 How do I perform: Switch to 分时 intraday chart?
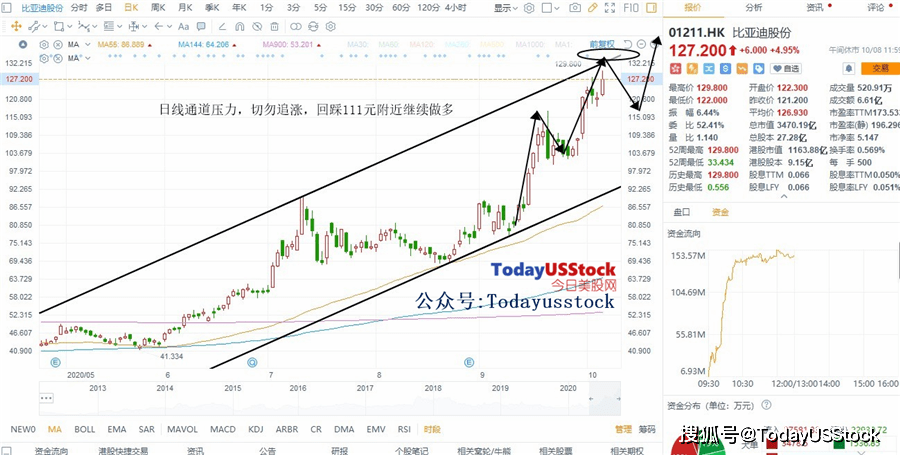[79, 8]
